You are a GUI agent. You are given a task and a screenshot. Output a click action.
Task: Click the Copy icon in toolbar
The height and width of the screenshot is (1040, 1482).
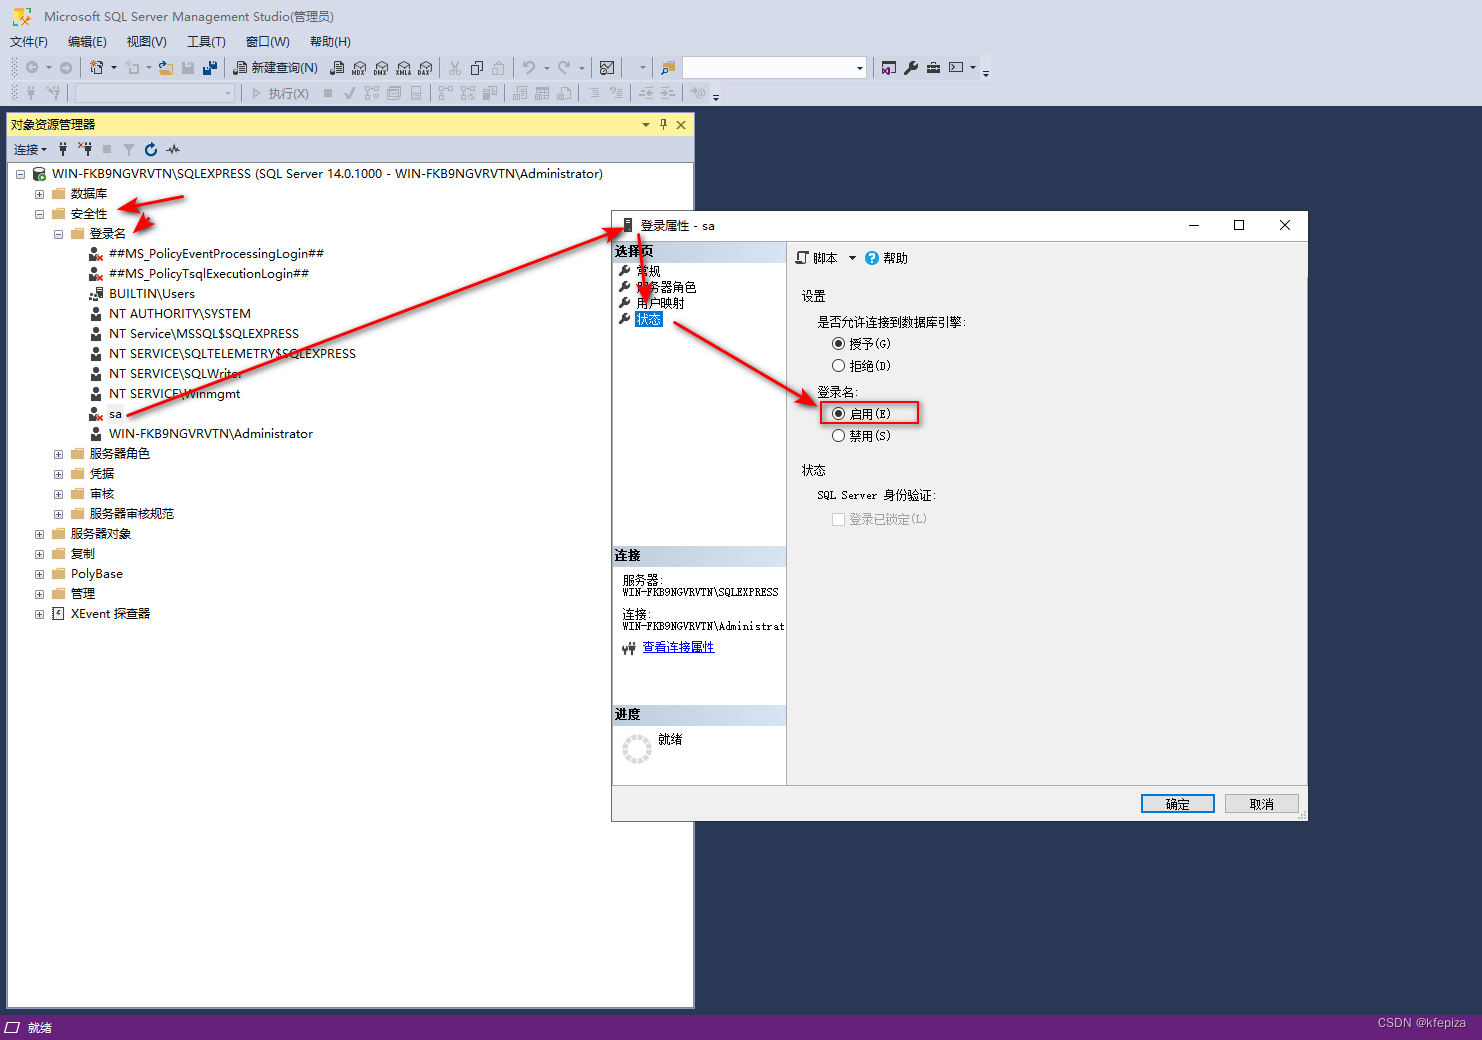[477, 68]
